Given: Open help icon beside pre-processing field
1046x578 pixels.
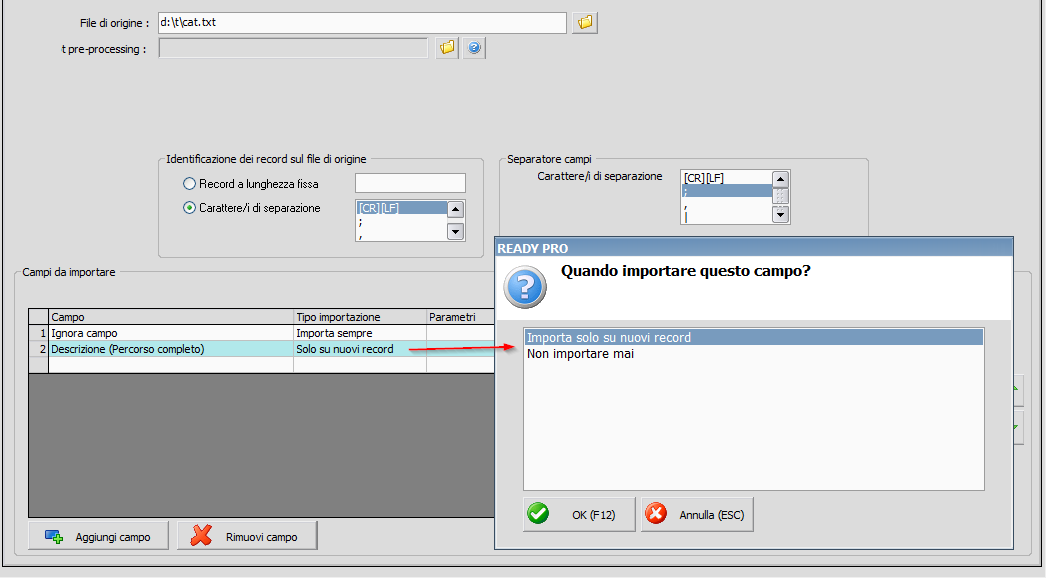Looking at the screenshot, I should pyautogui.click(x=474, y=47).
